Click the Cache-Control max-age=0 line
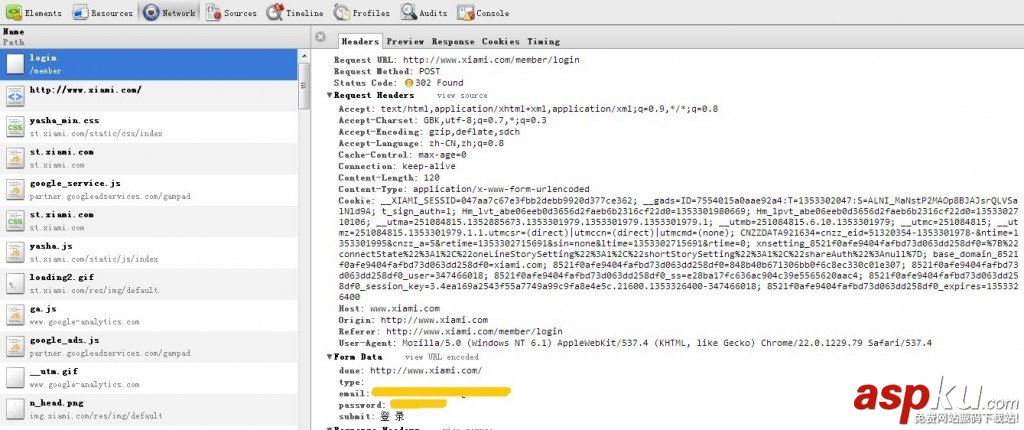1024x430 pixels. (402, 155)
